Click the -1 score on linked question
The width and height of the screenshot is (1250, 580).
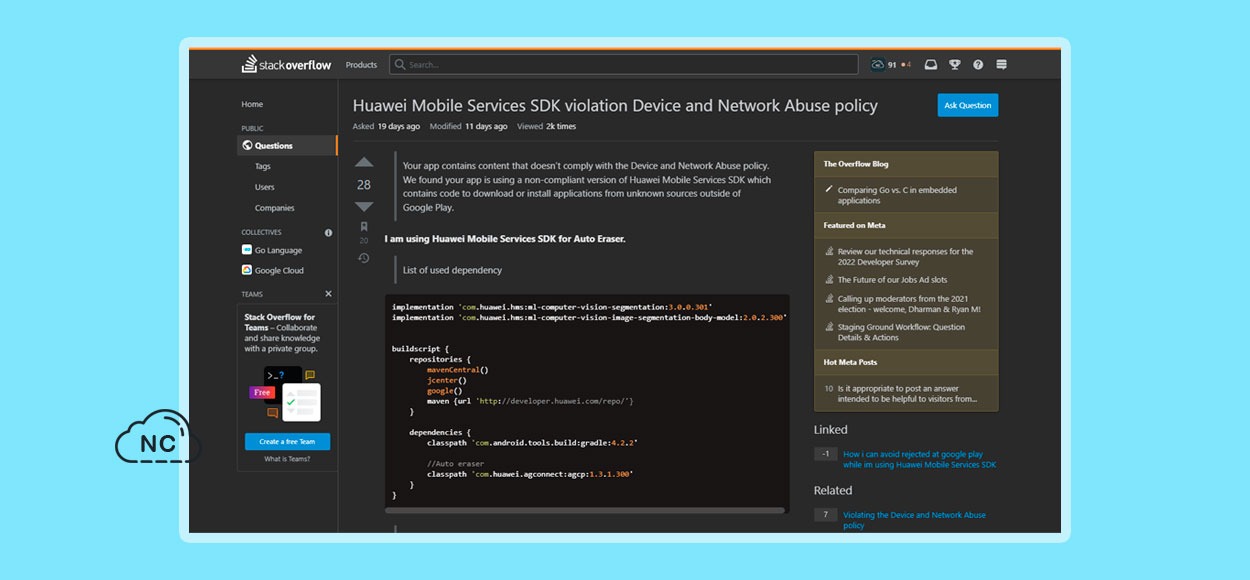(x=825, y=454)
